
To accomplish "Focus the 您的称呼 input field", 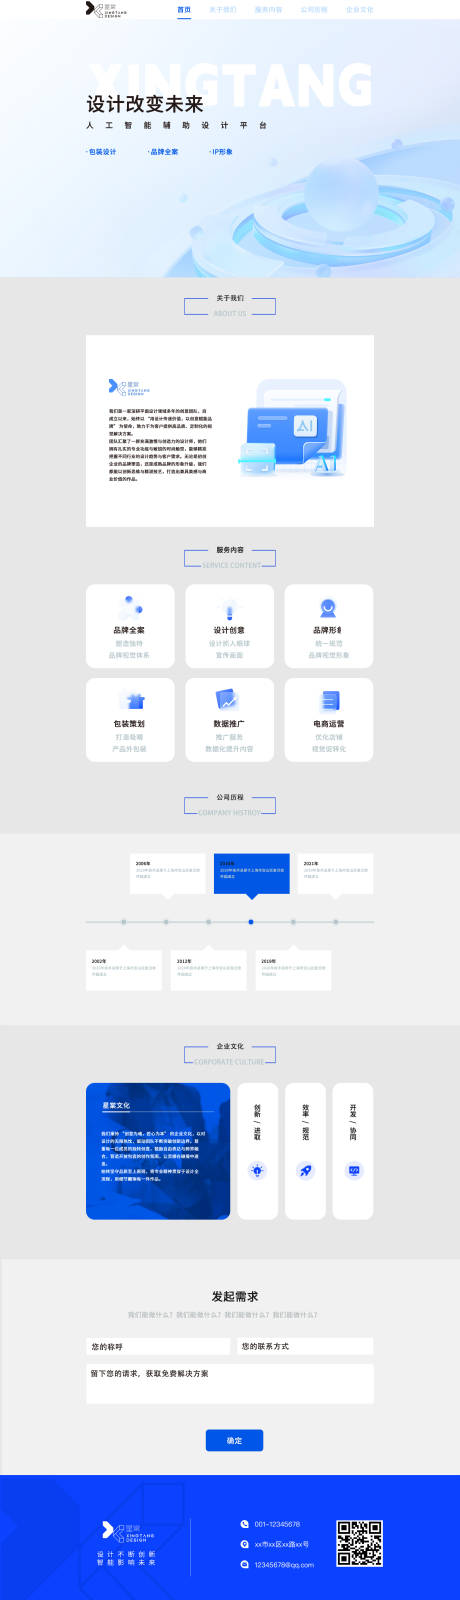I will point(158,1347).
